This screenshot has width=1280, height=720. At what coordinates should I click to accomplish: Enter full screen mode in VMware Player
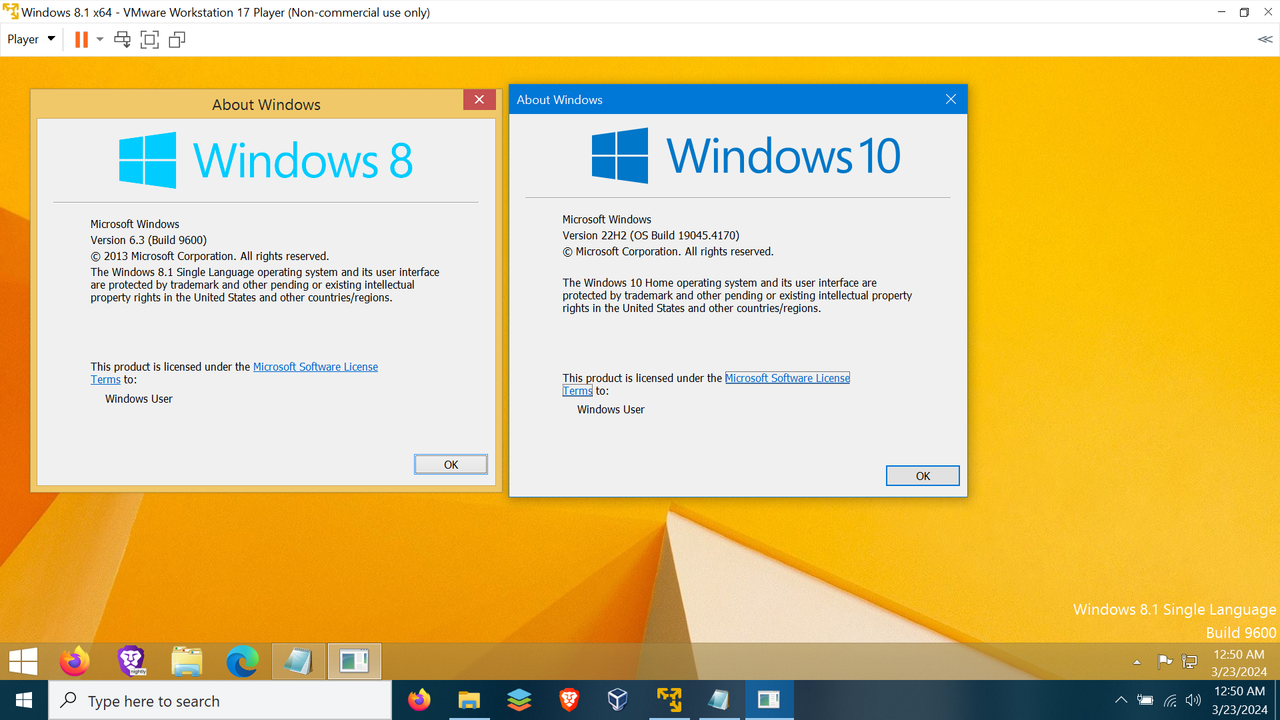150,39
